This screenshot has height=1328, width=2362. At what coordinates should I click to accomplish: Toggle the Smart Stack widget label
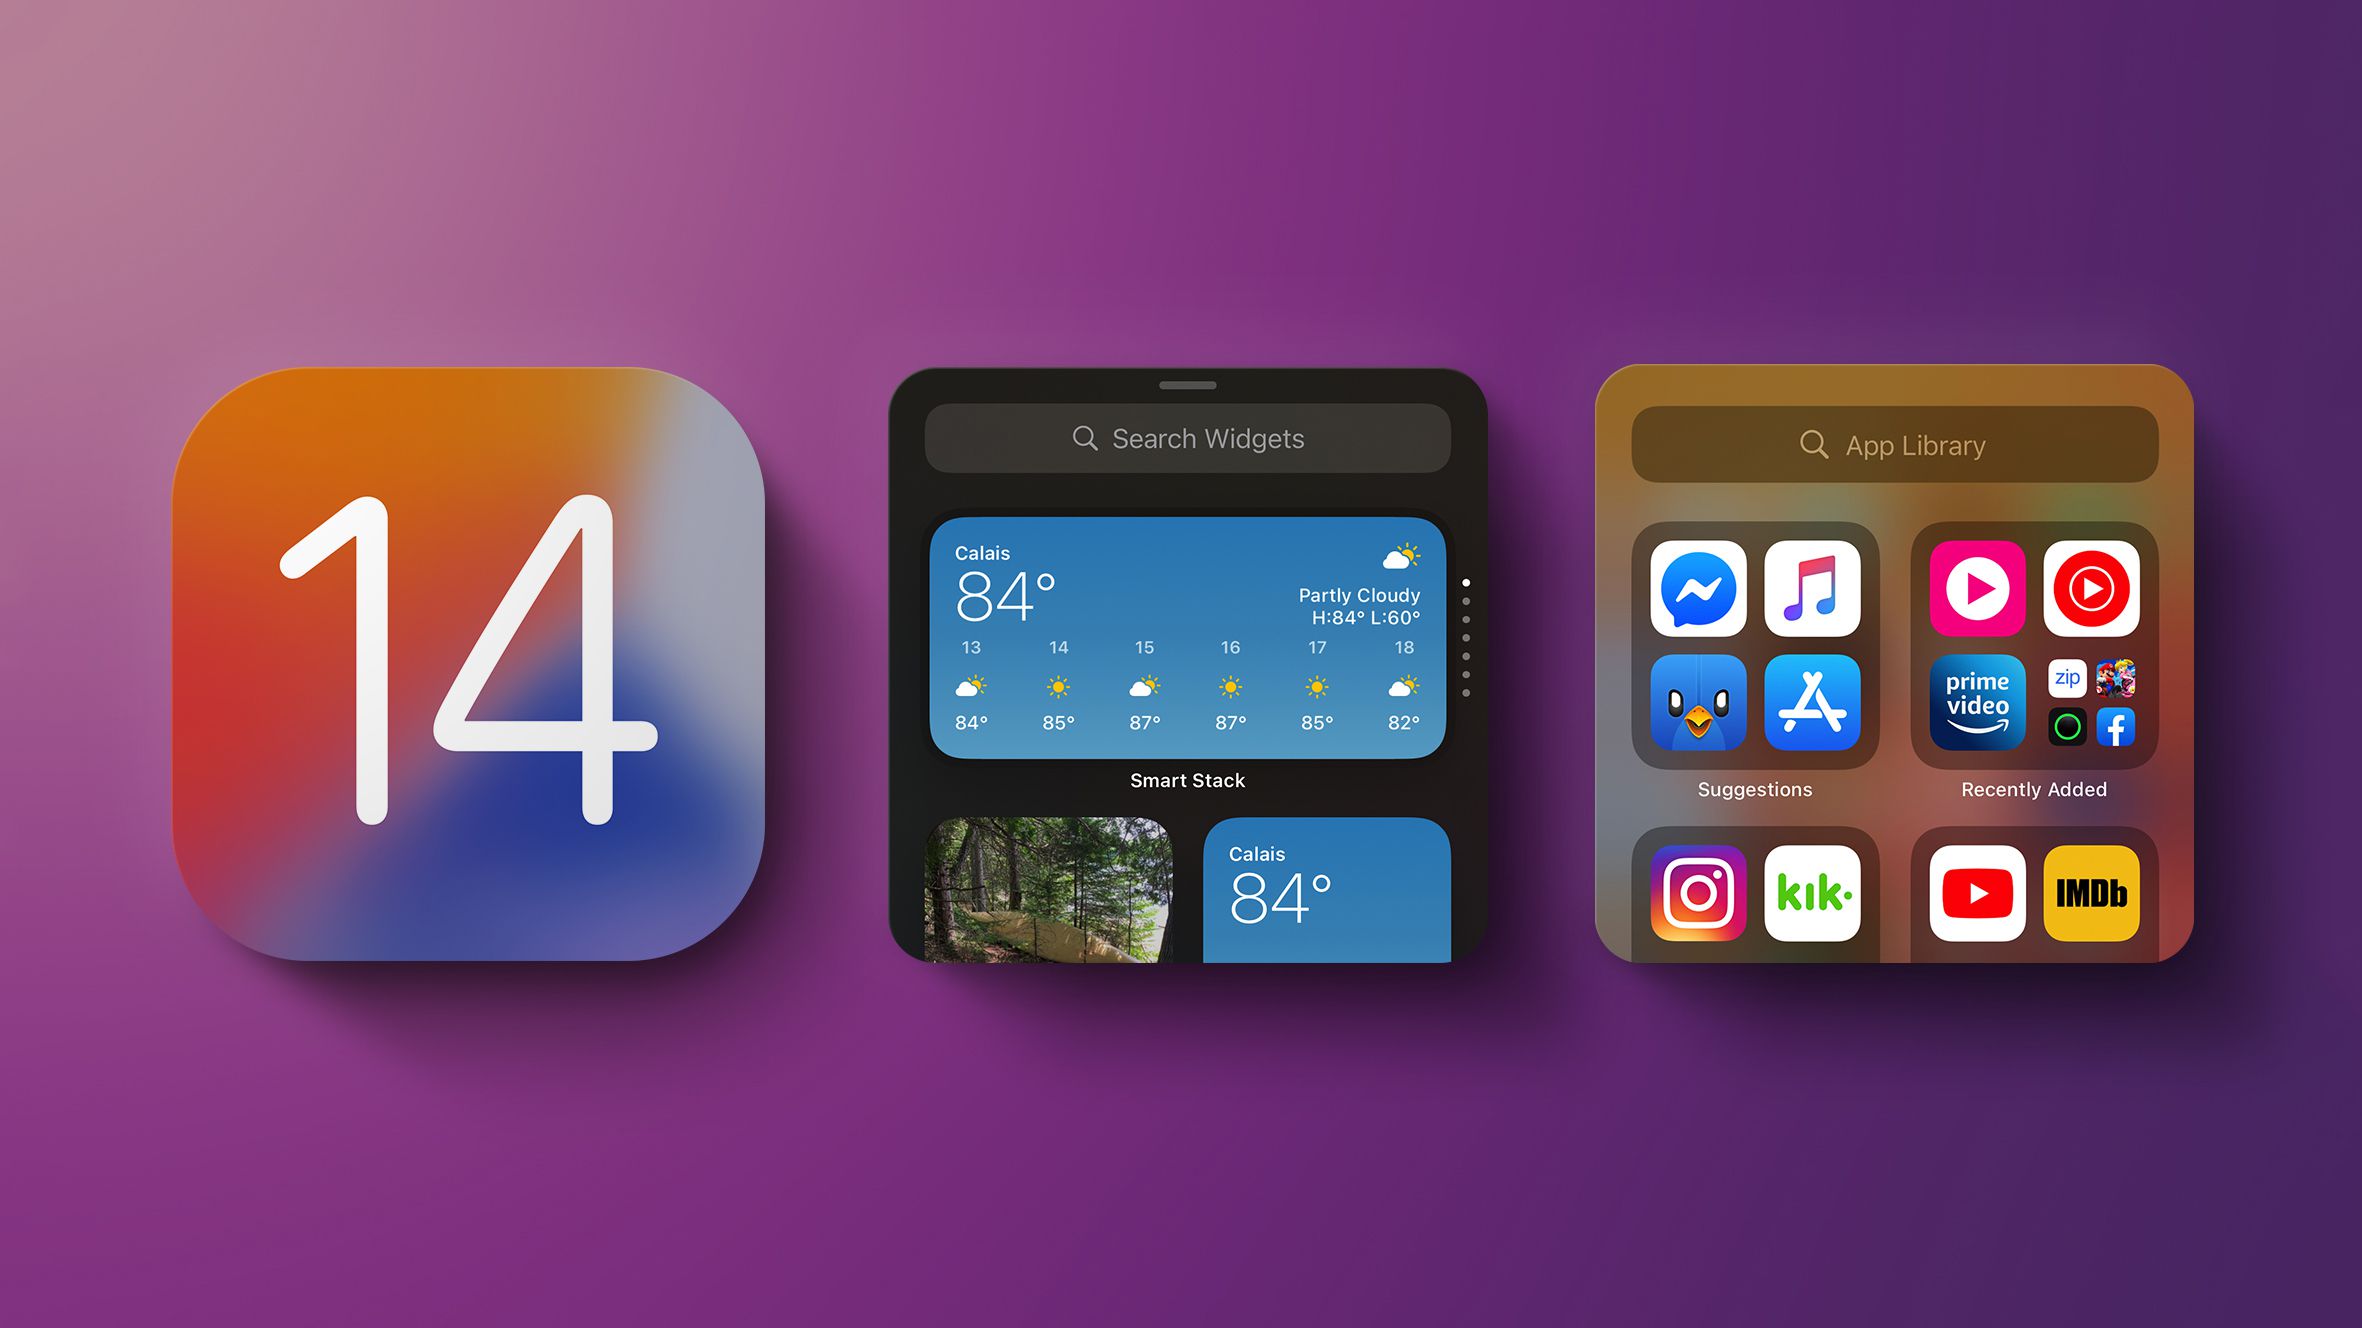(x=1187, y=780)
